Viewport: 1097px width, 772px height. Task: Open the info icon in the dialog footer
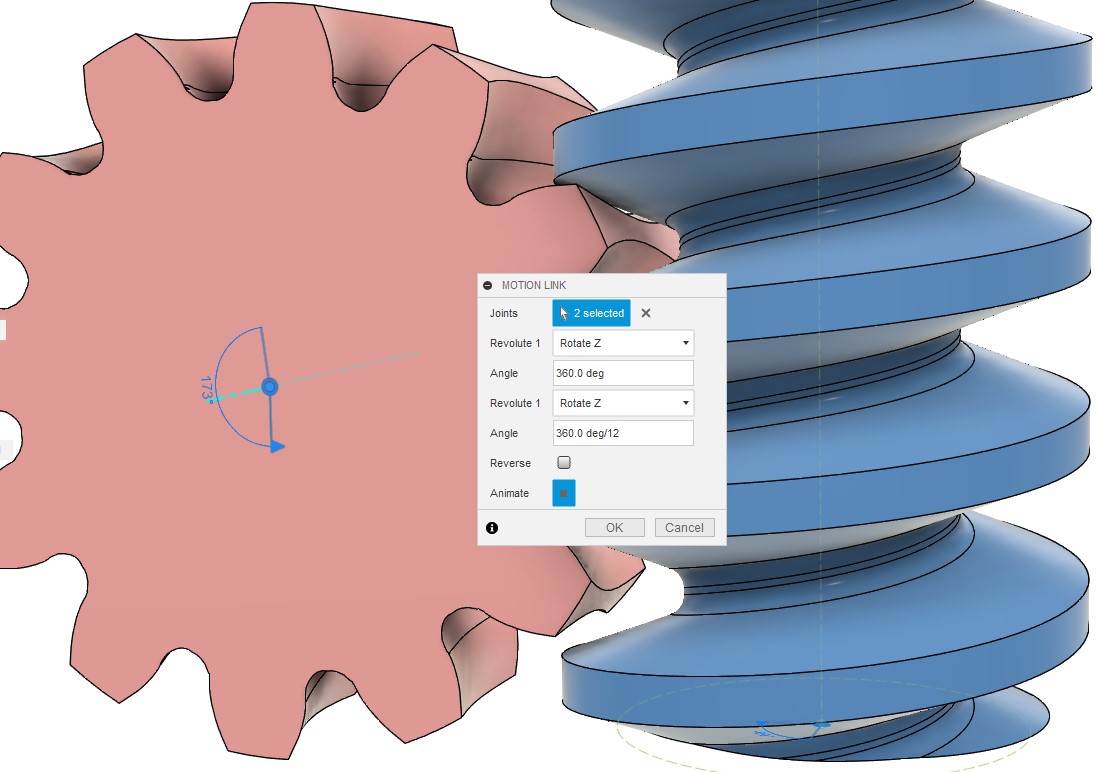pyautogui.click(x=492, y=528)
